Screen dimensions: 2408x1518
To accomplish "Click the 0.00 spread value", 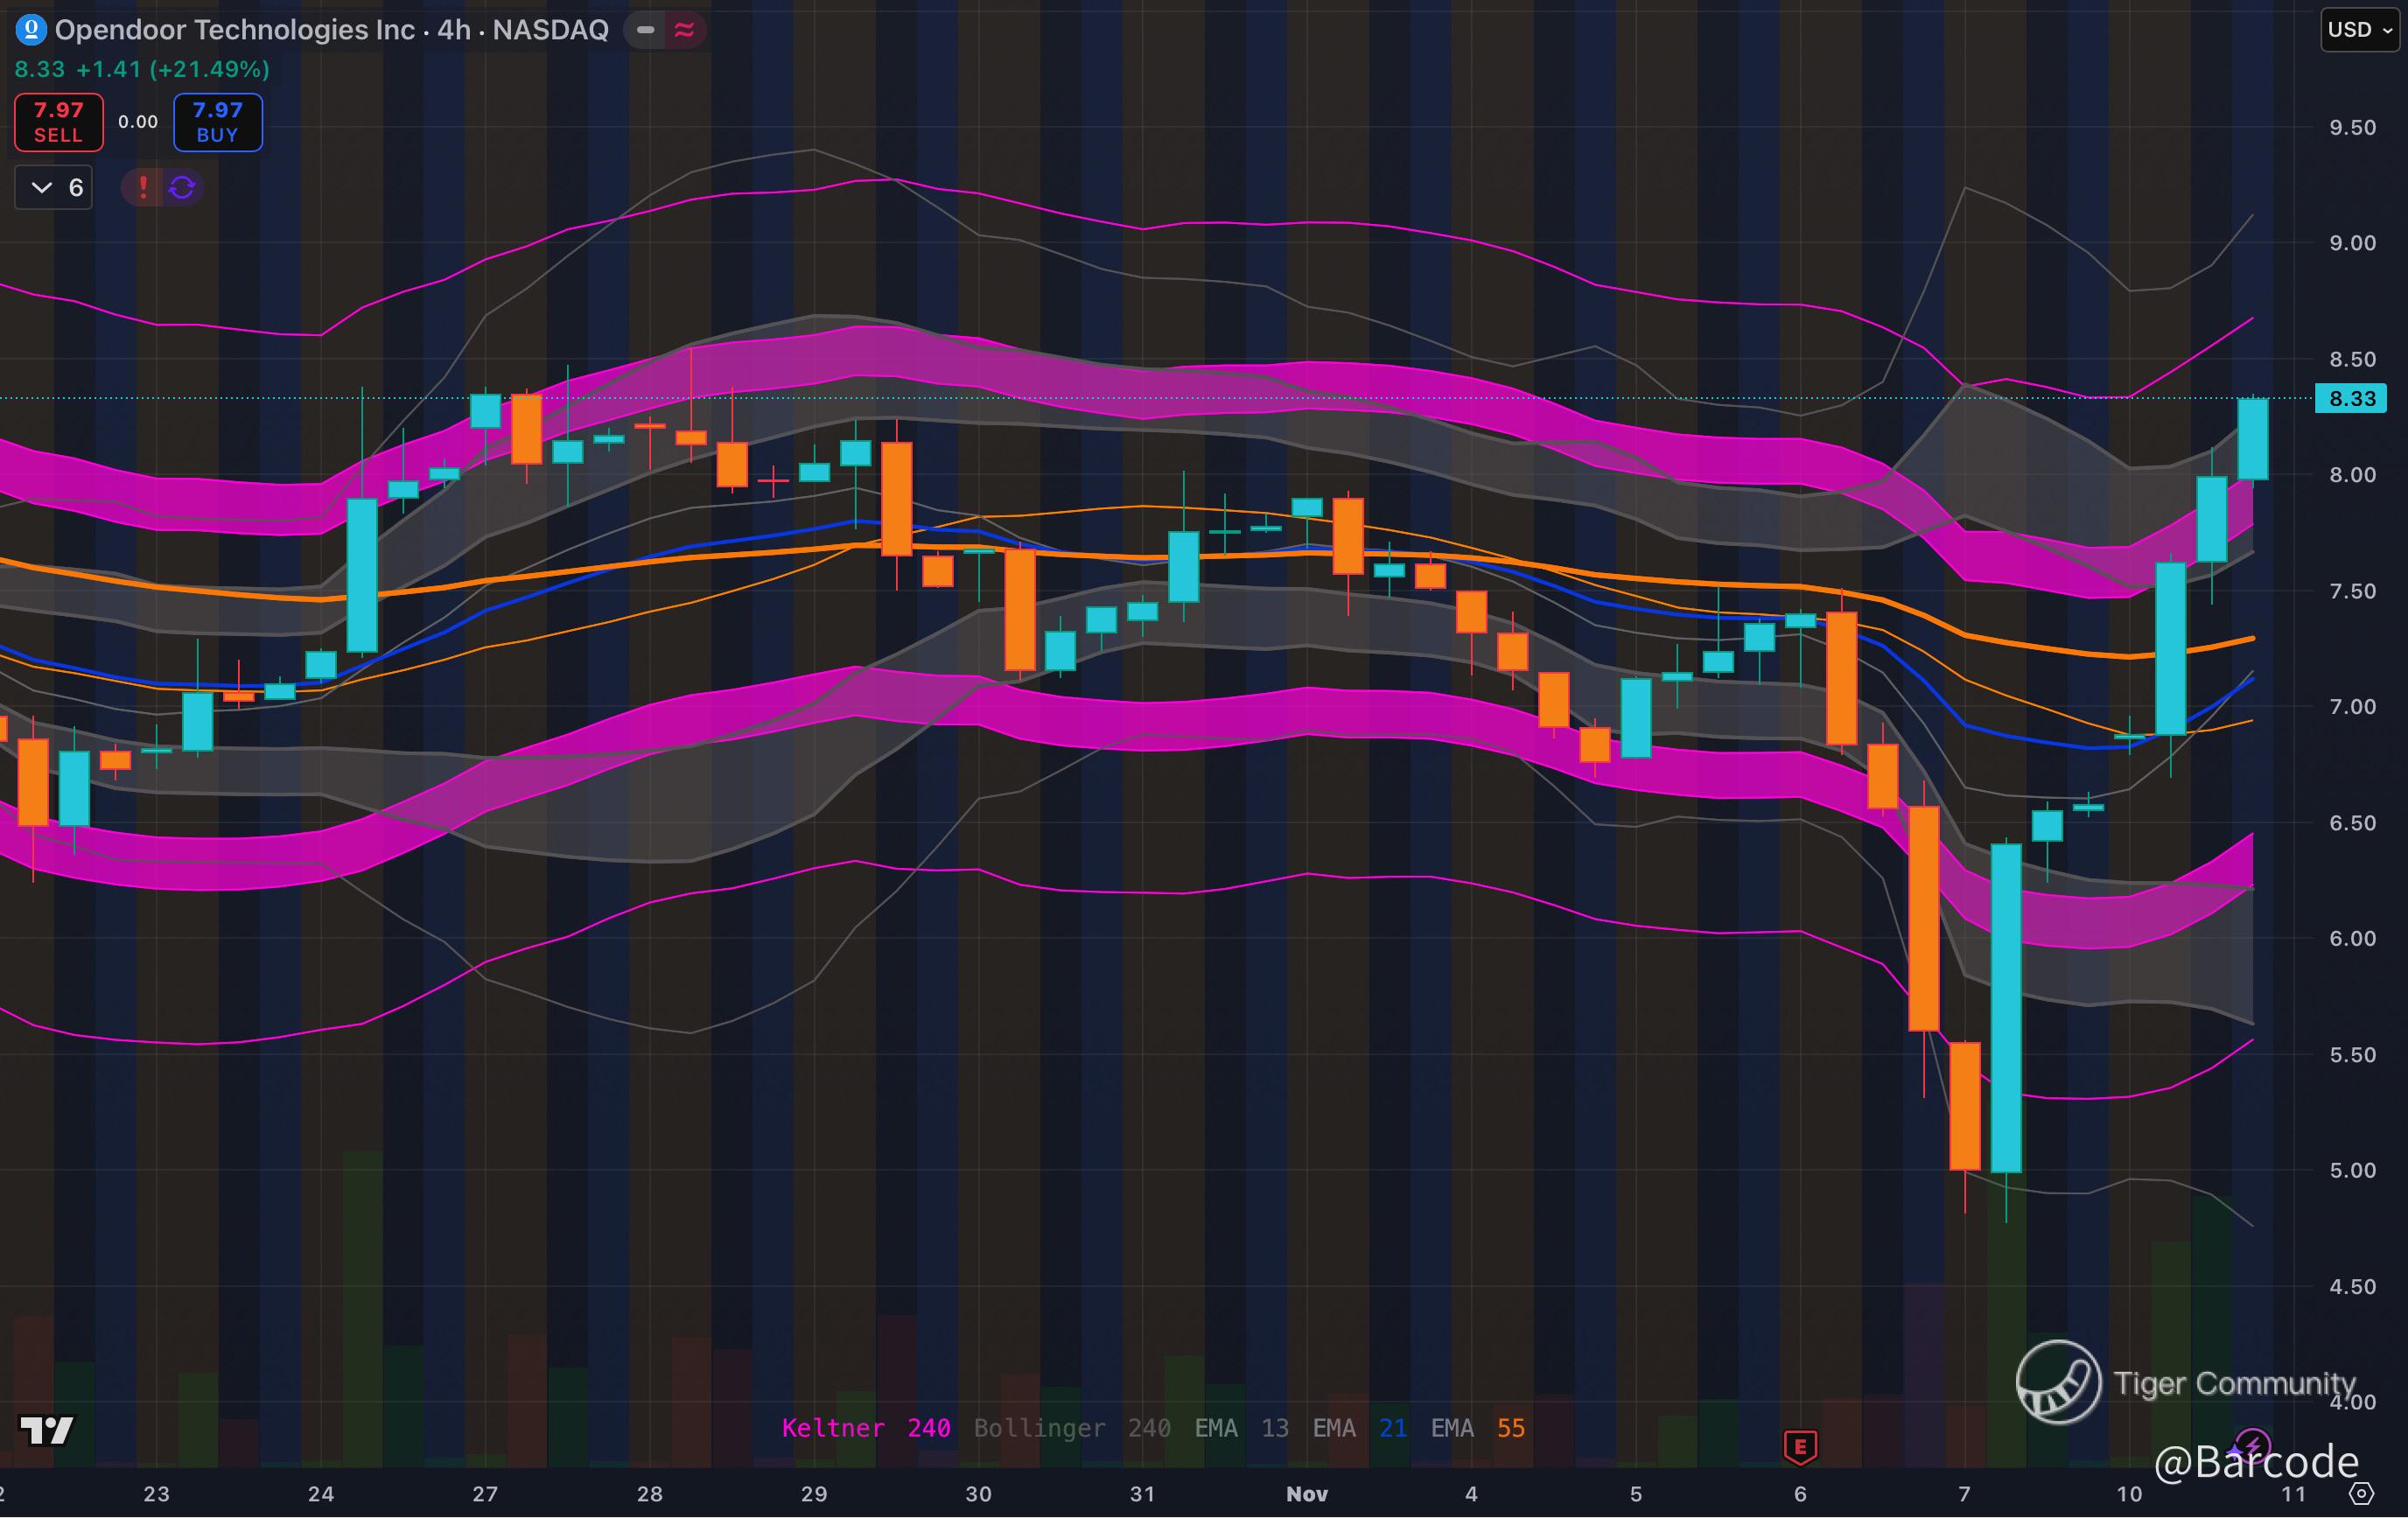I will click(138, 122).
